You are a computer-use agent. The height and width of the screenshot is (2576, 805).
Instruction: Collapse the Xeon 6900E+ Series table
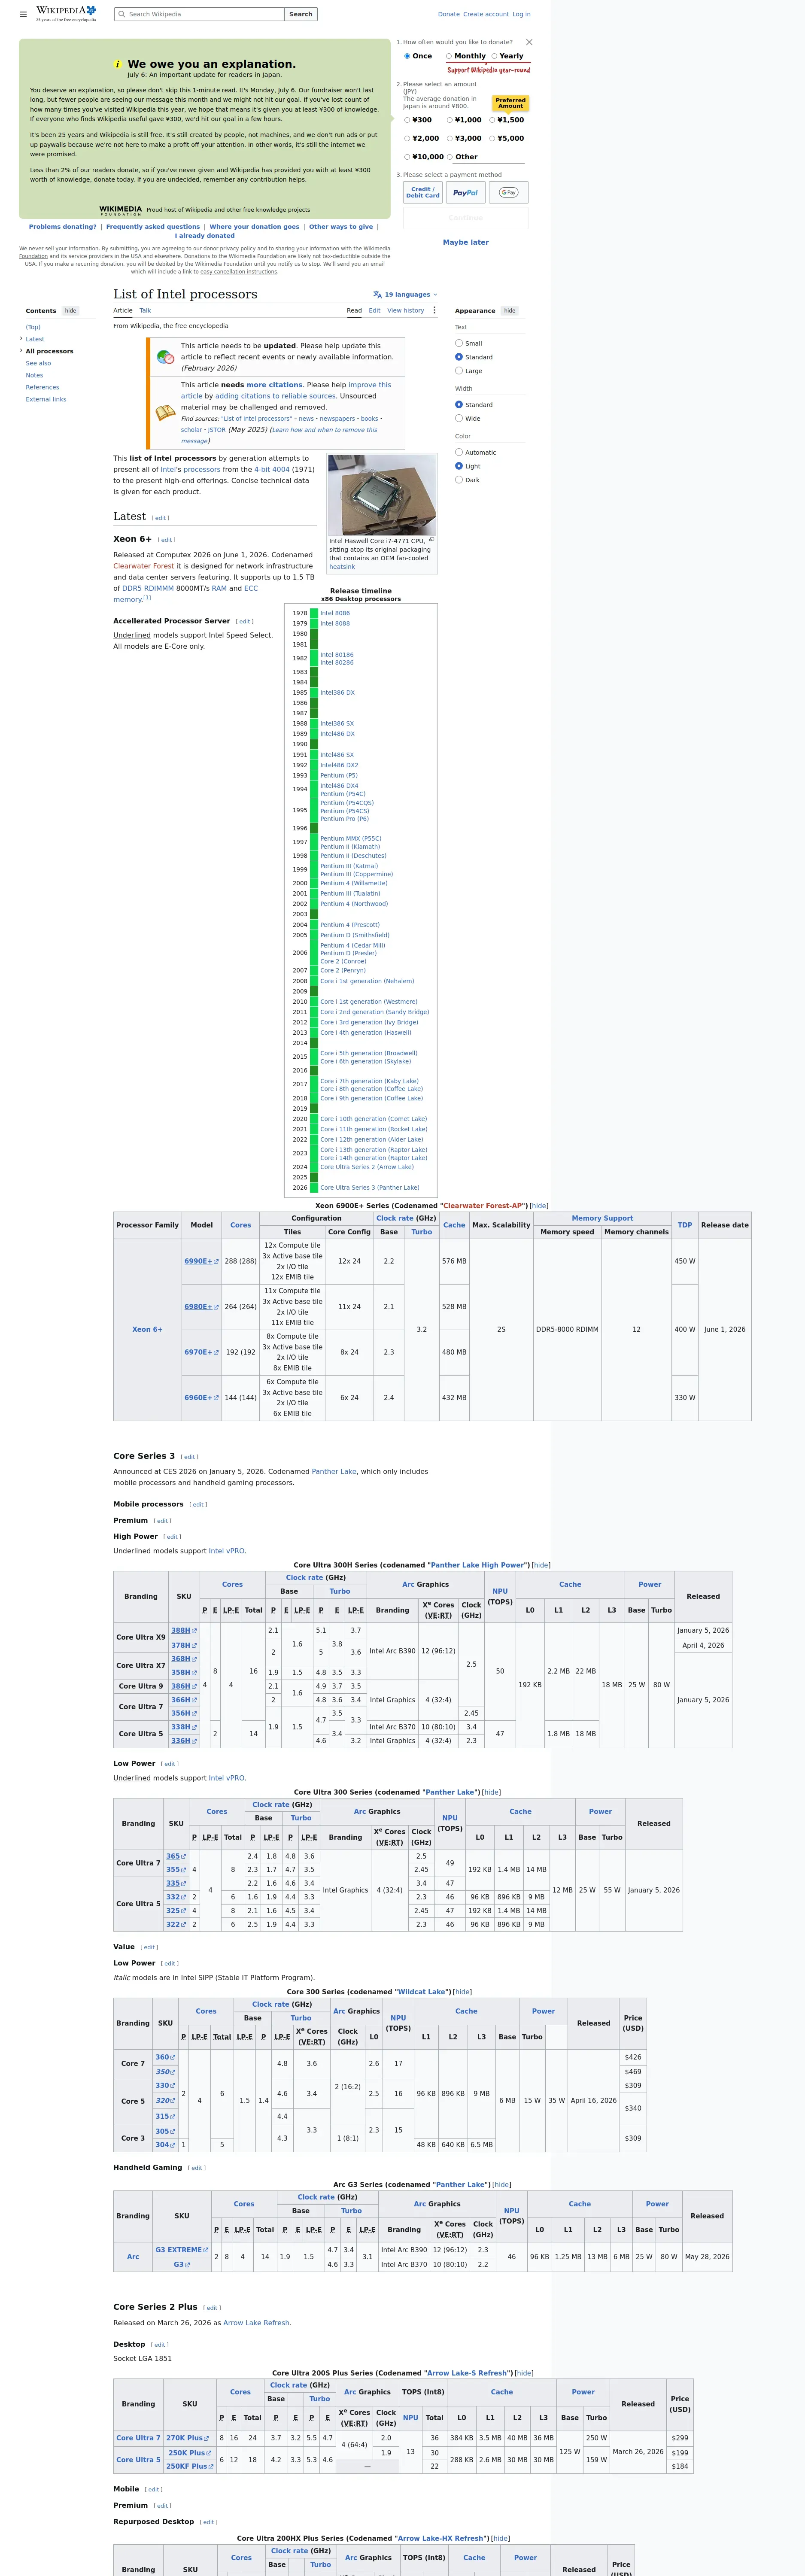[539, 1206]
